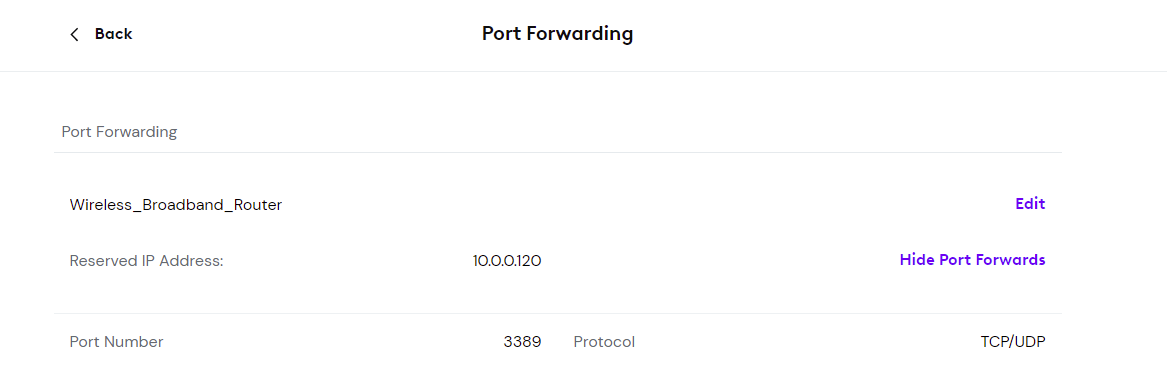1167x387 pixels.
Task: Click the purple Hide Port Forwards text
Action: pos(972,260)
